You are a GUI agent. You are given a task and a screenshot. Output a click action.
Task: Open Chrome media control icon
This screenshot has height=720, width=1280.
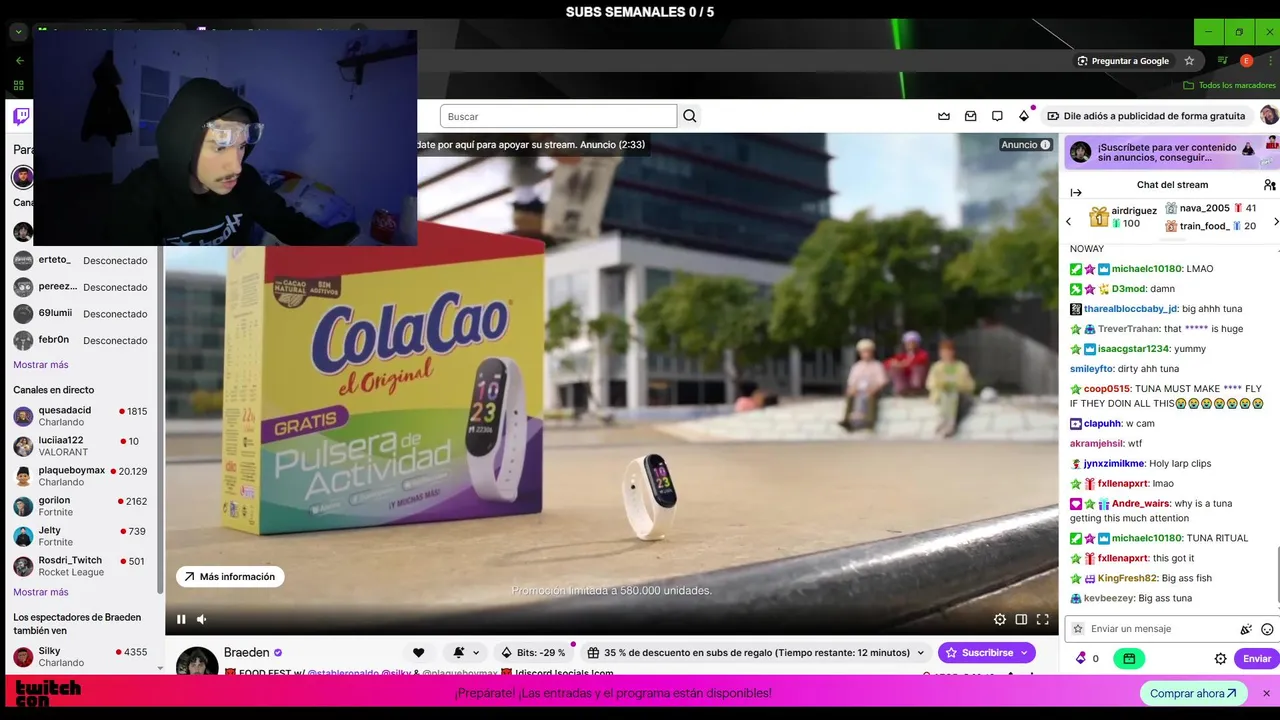click(1222, 61)
